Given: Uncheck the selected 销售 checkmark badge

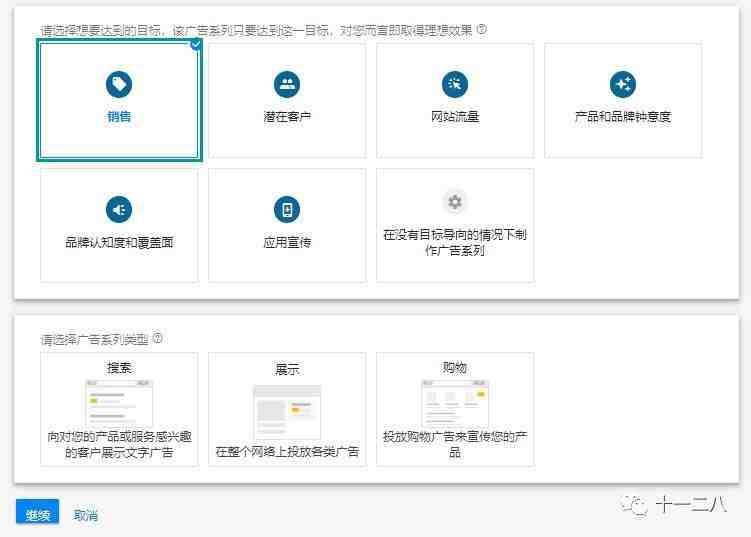Looking at the screenshot, I should [196, 44].
